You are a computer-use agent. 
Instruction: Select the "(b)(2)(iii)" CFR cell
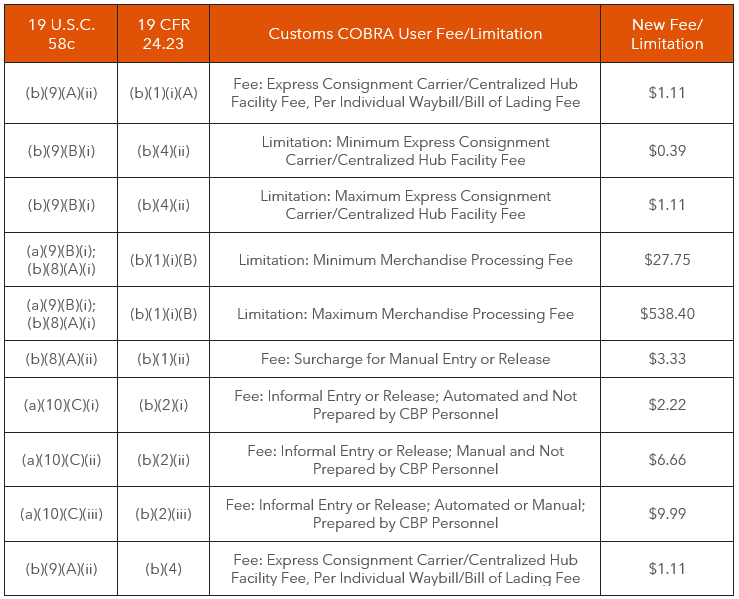[164, 514]
